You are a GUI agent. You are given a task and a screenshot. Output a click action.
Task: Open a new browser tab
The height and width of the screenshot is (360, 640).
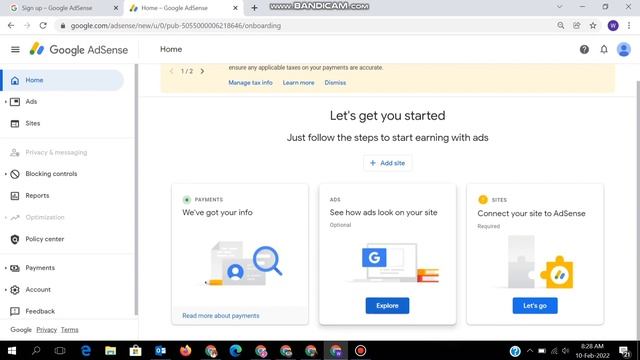pos(254,8)
